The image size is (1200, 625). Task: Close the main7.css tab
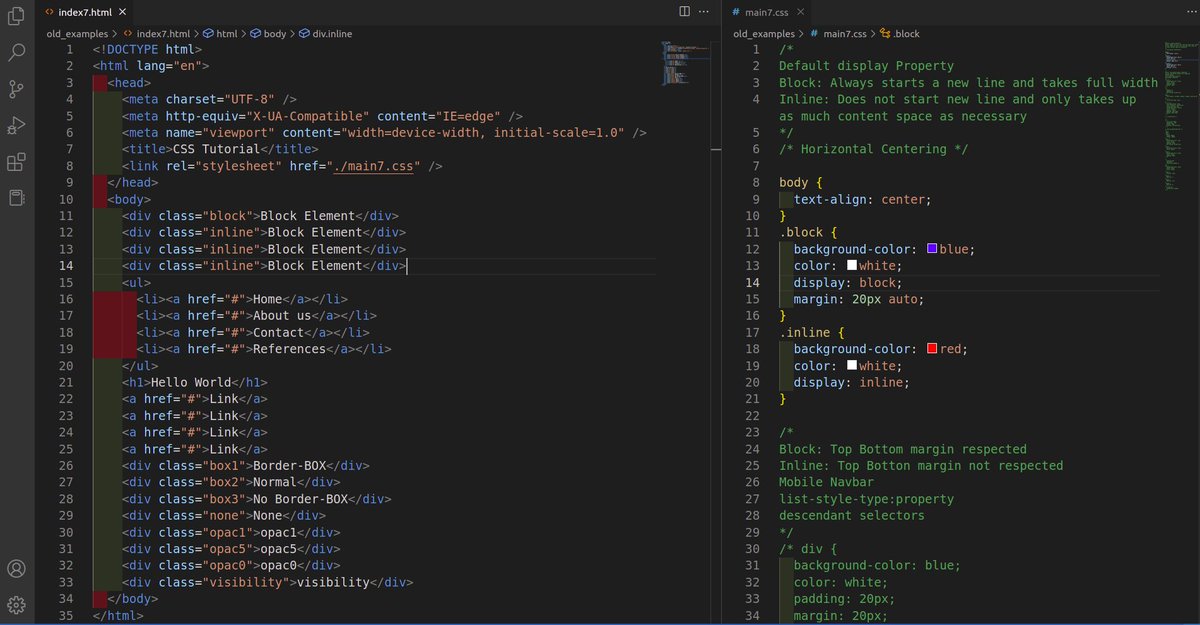tap(802, 12)
